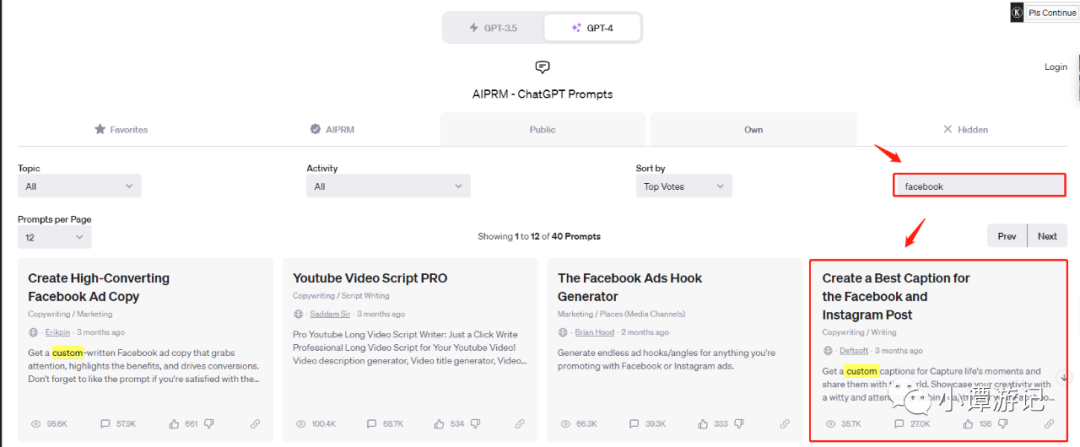The width and height of the screenshot is (1080, 447).
Task: Go to next page with Next
Action: (1047, 236)
